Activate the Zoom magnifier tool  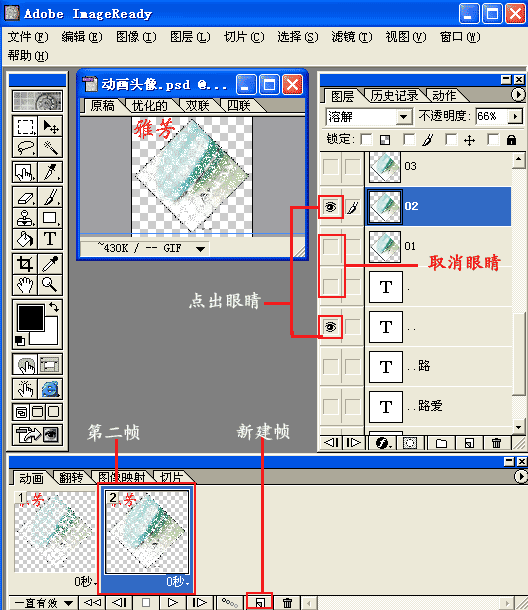(x=50, y=285)
